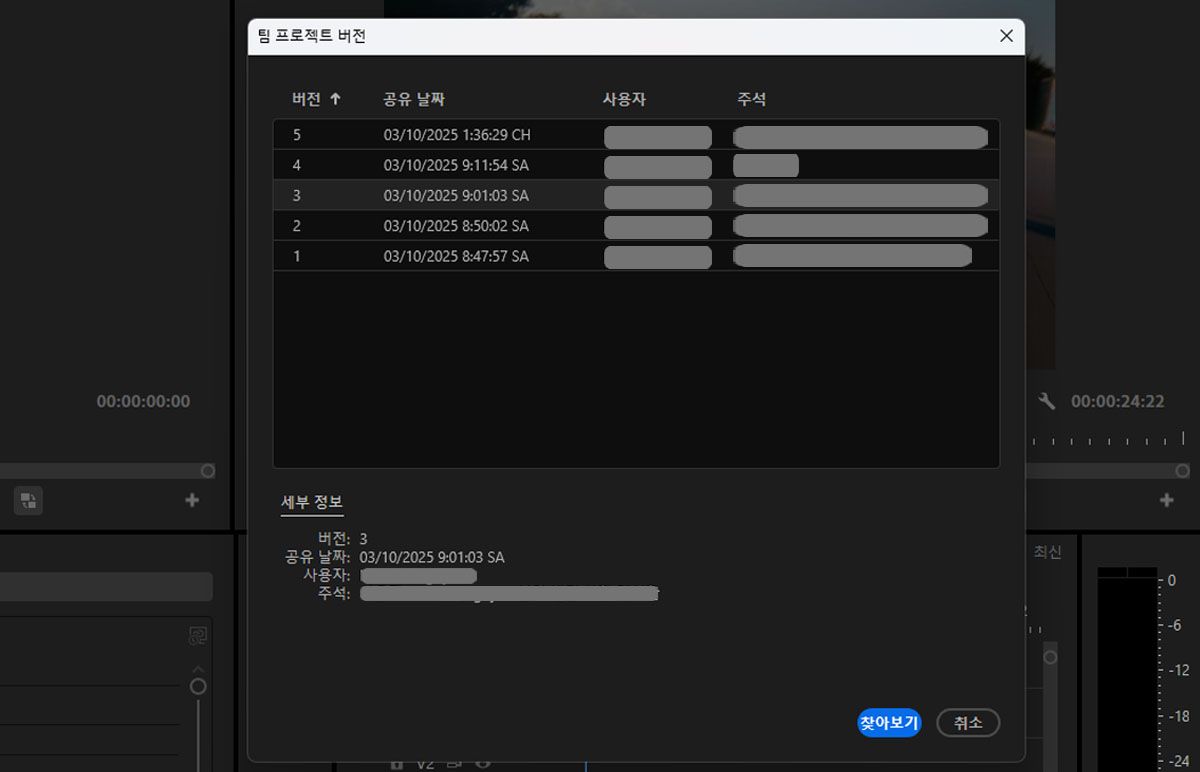Click the sync lock icon beside the V2 track
Screen dimensions: 1200x772
point(455,765)
